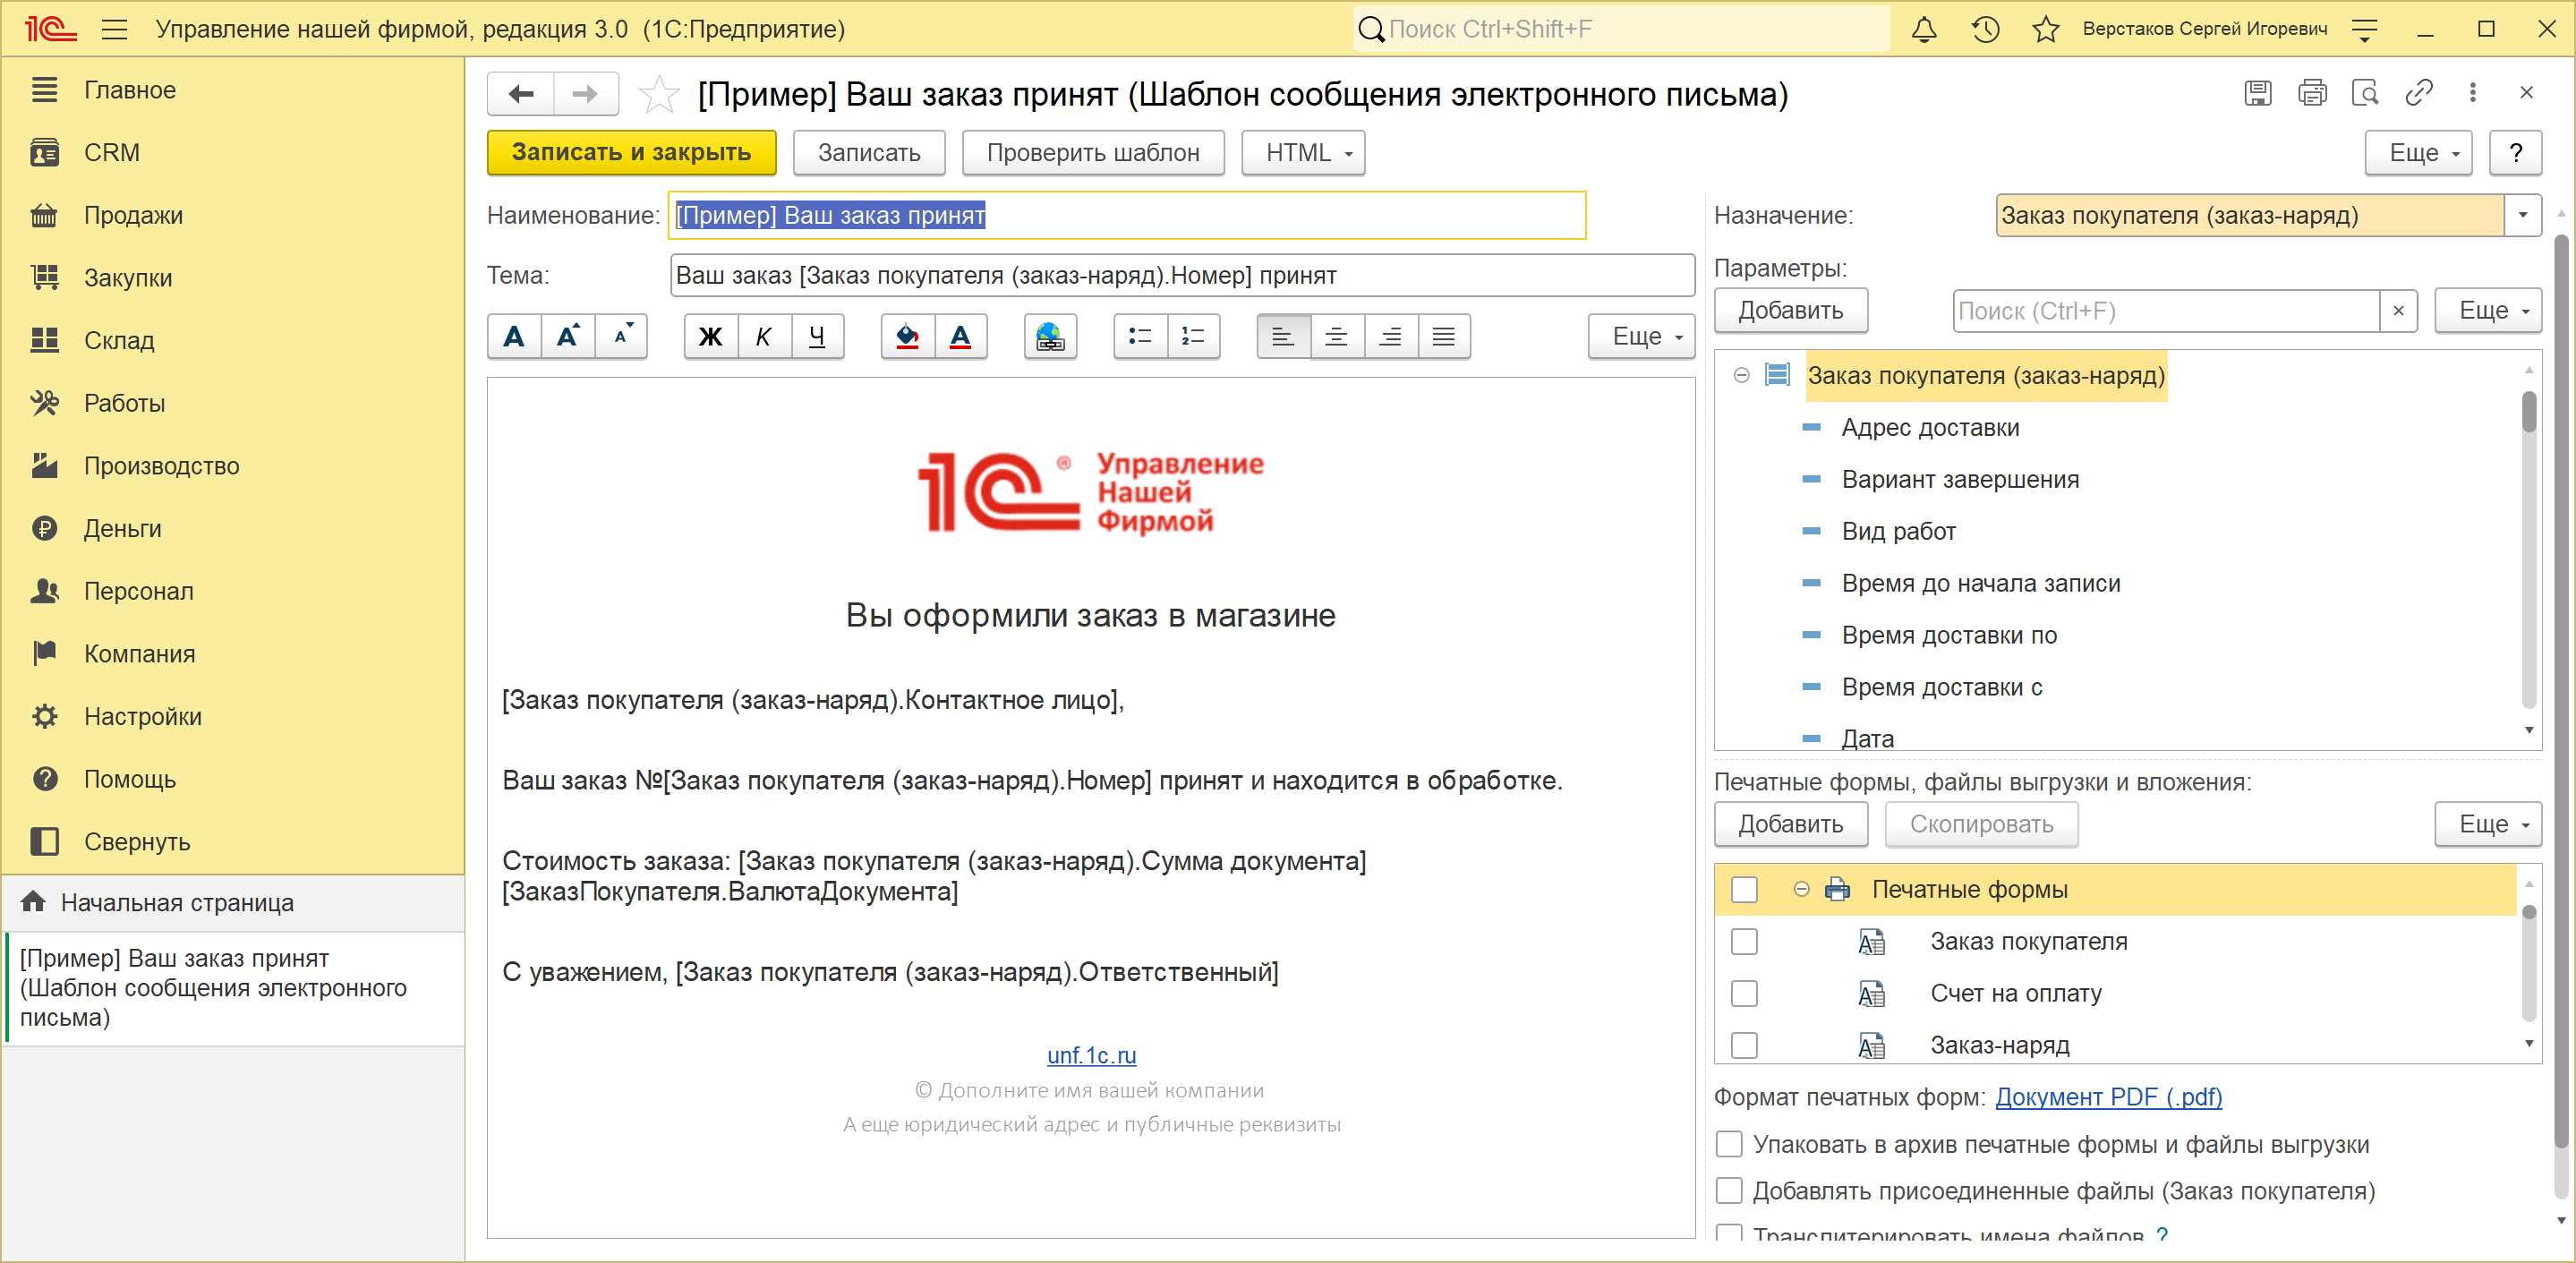Justify text alignment

[1443, 336]
